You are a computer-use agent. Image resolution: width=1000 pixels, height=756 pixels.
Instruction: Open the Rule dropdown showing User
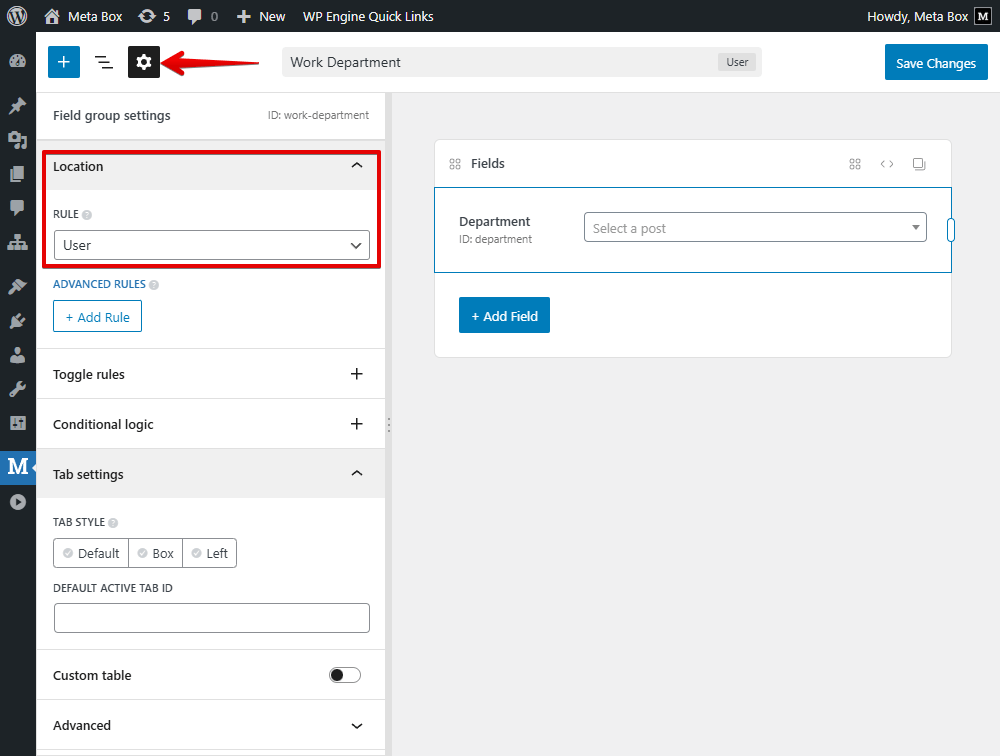211,245
